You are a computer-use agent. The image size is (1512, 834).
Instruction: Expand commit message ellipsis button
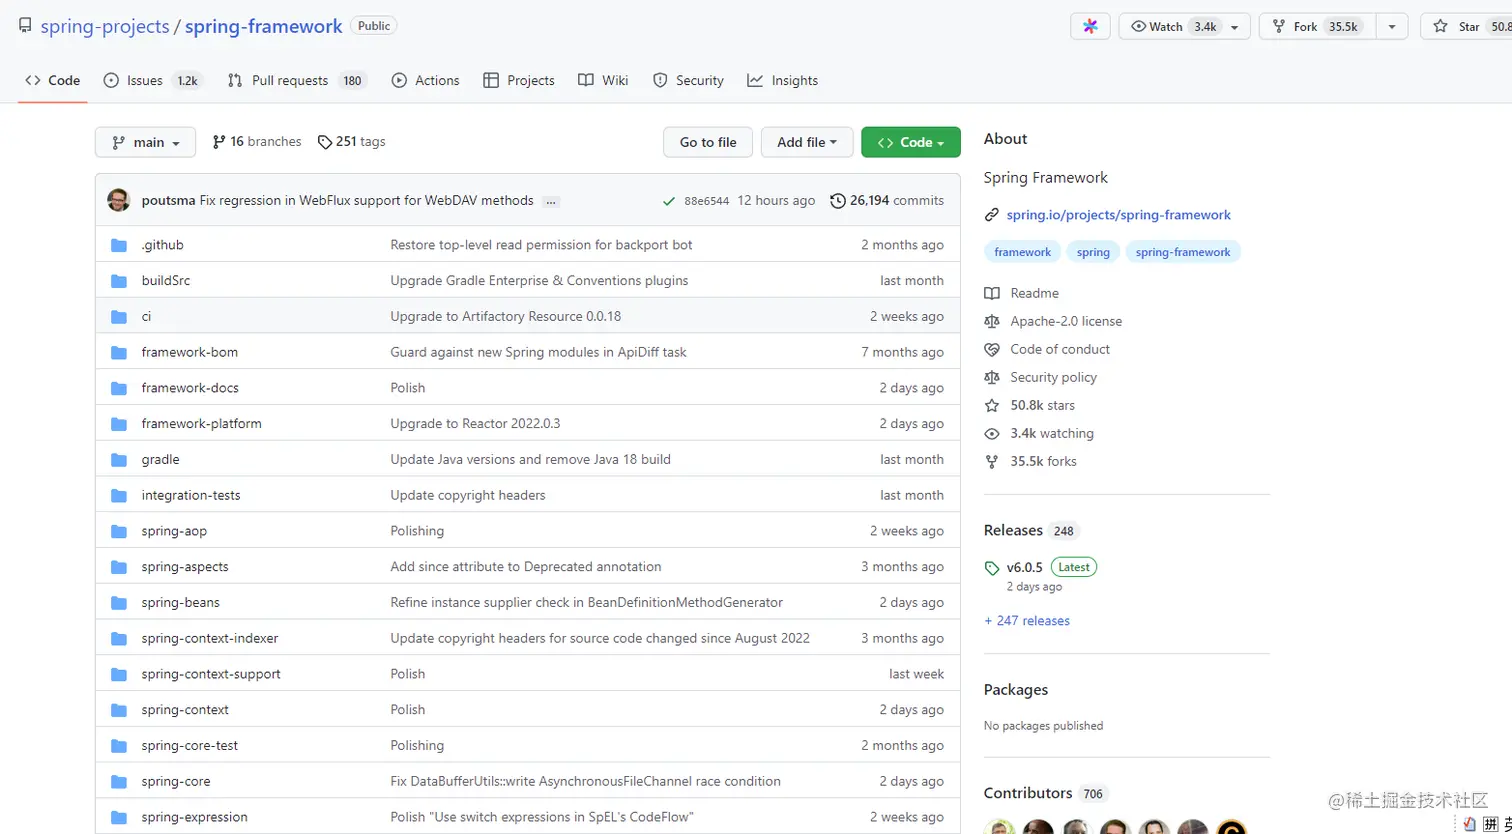click(551, 201)
